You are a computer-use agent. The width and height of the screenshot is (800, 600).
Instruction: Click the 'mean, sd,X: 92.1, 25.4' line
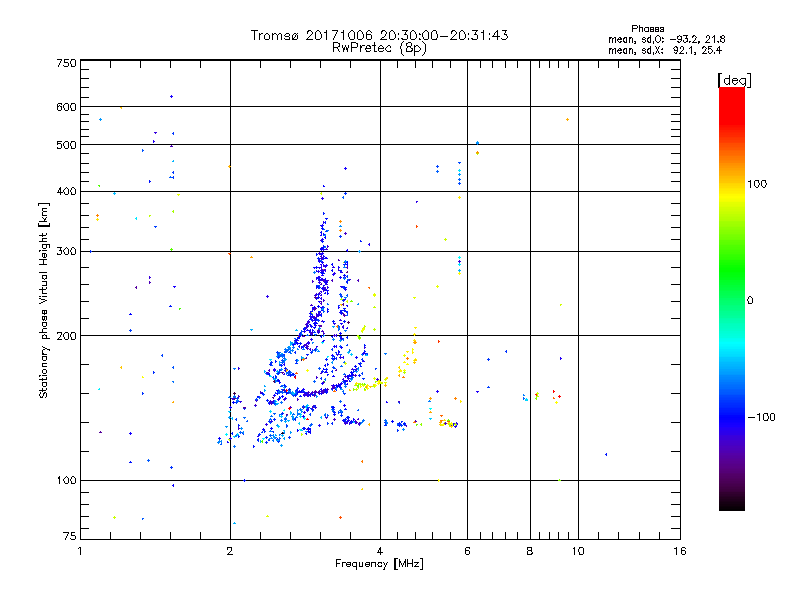pyautogui.click(x=665, y=50)
